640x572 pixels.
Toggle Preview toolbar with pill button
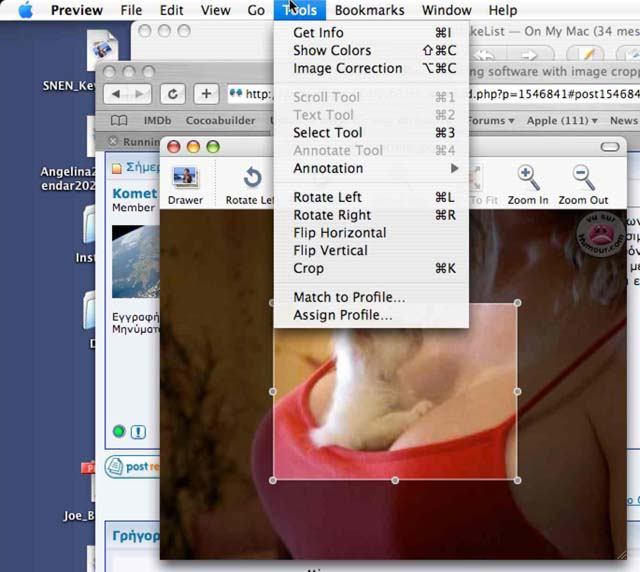point(610,147)
